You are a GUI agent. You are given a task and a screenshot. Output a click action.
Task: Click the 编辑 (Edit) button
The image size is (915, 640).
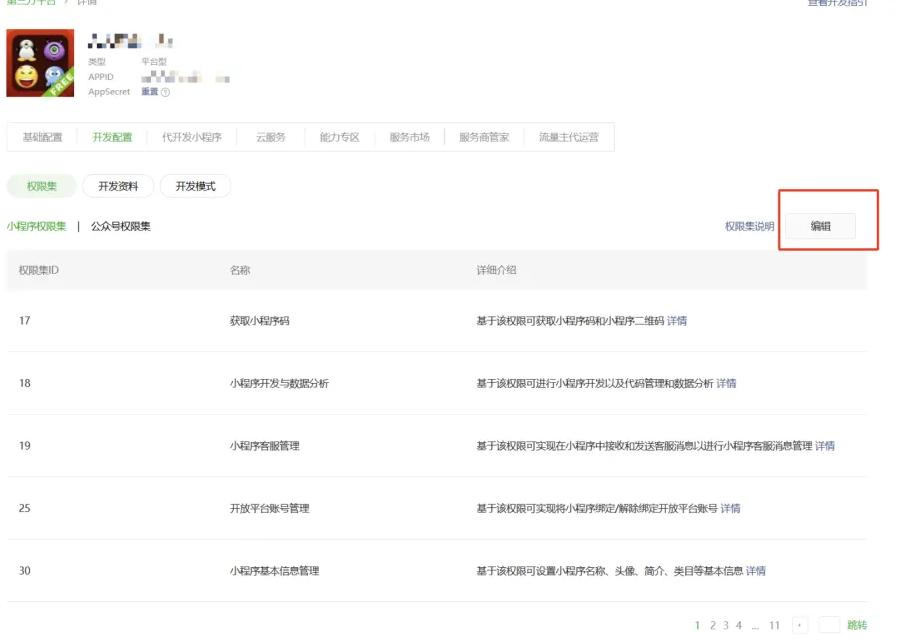pos(820,226)
